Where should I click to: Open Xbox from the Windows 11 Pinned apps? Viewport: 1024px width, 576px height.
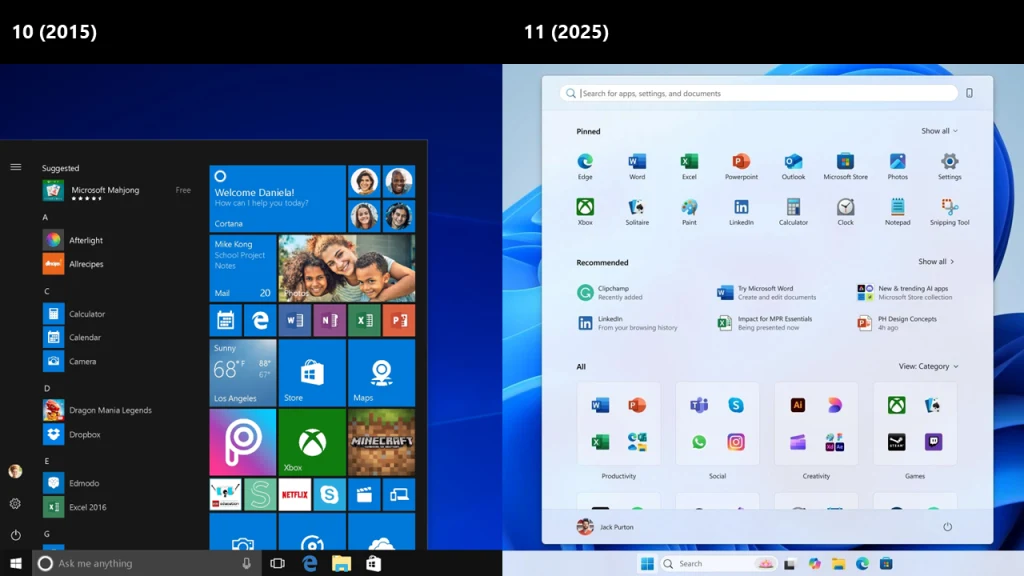point(585,212)
